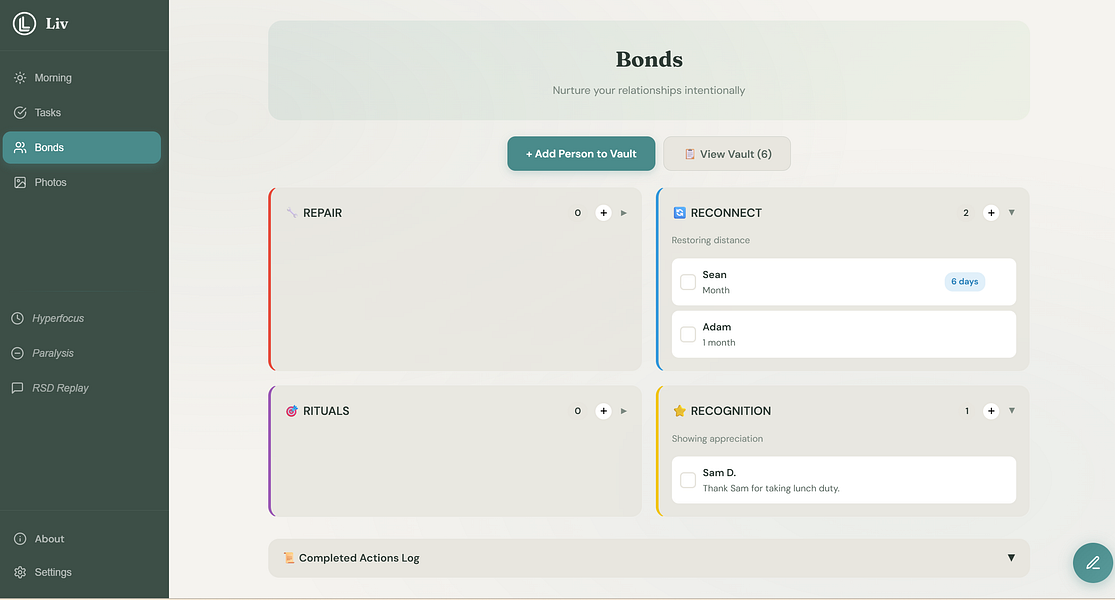
Task: Collapse the Reconnect section arrow
Action: (1012, 213)
